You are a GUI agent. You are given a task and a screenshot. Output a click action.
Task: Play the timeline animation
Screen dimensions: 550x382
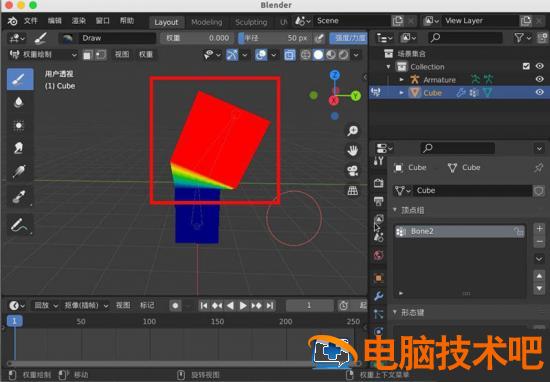(x=243, y=306)
